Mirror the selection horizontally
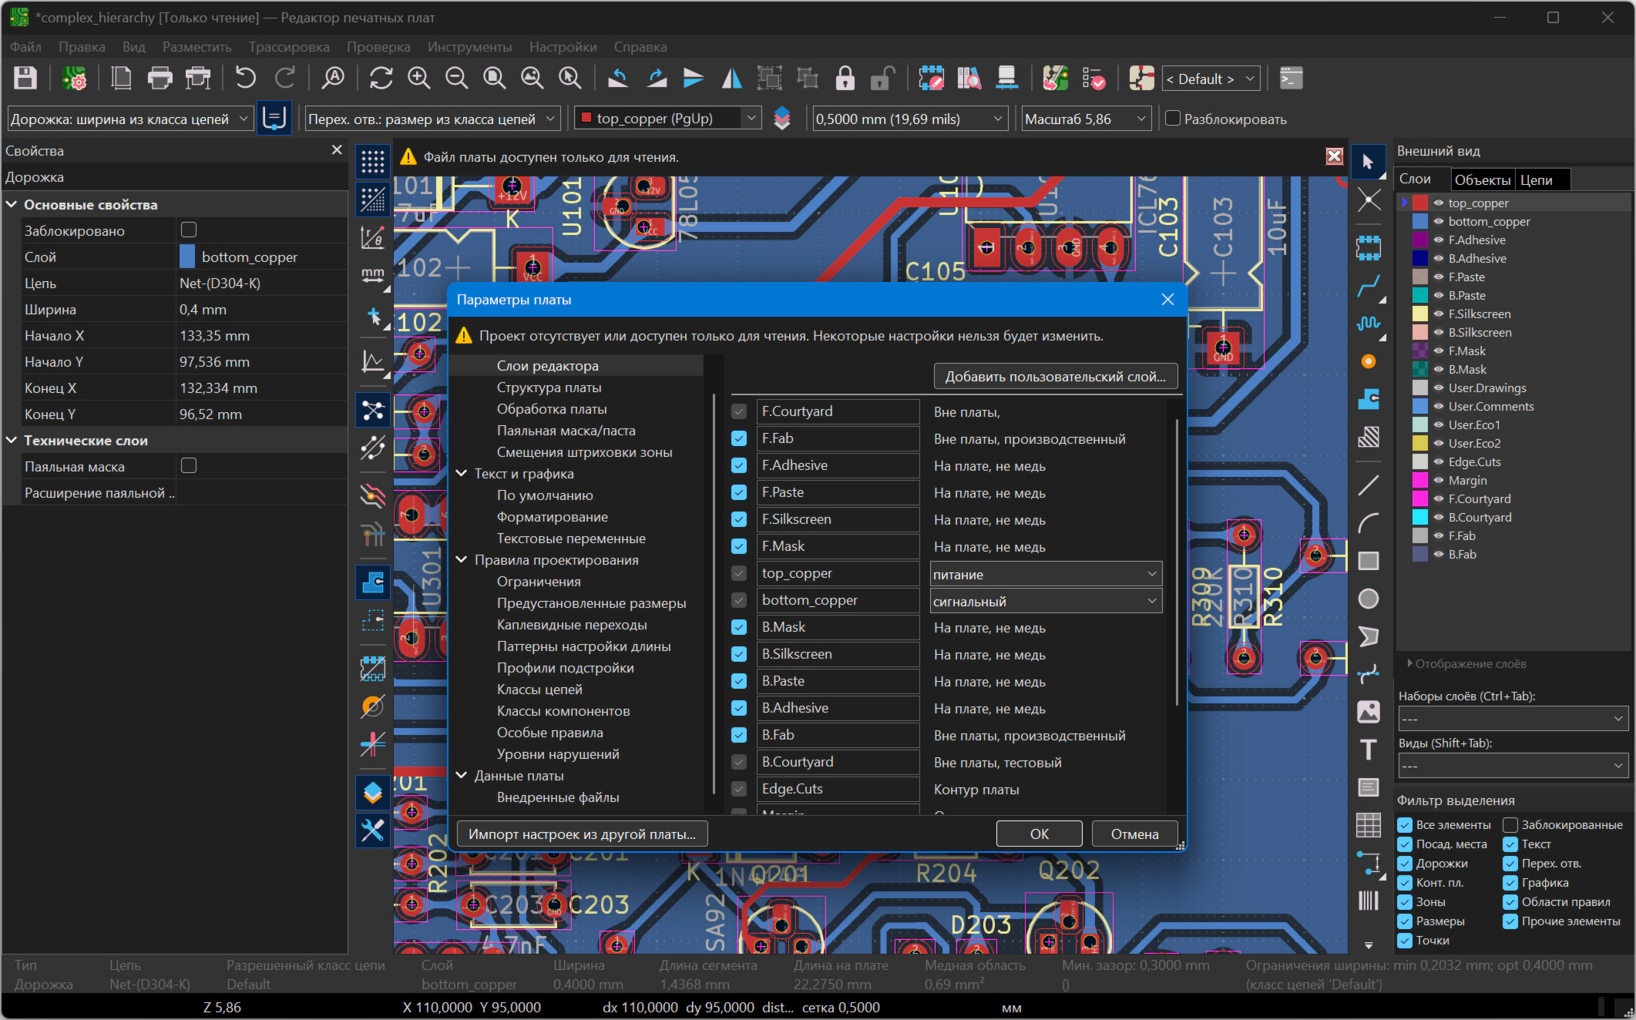Screen dimensions: 1636x1020 732,78
